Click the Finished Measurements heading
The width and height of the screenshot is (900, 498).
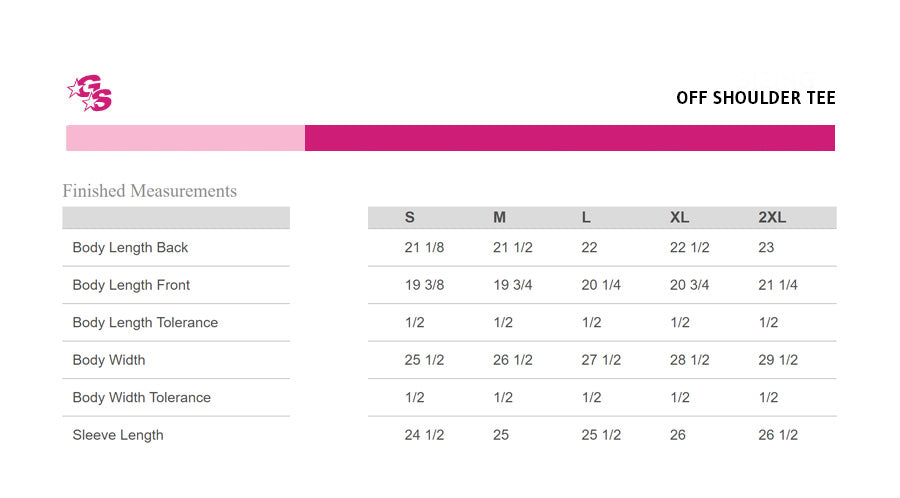[x=149, y=190]
